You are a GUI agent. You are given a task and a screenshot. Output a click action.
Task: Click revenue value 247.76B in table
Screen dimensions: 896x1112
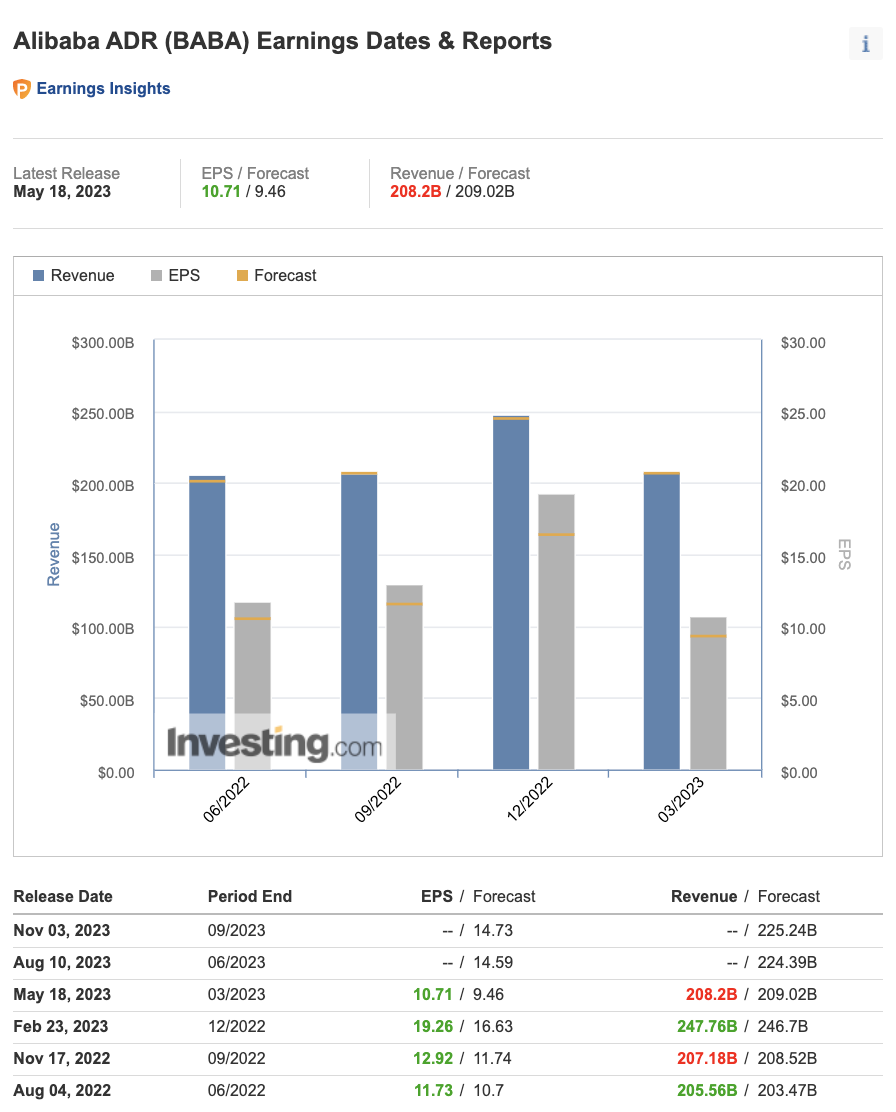click(x=707, y=1026)
